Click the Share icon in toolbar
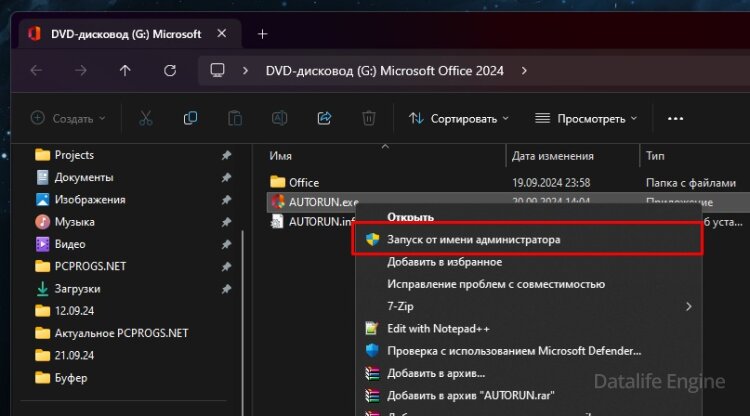The width and height of the screenshot is (750, 416). [324, 118]
